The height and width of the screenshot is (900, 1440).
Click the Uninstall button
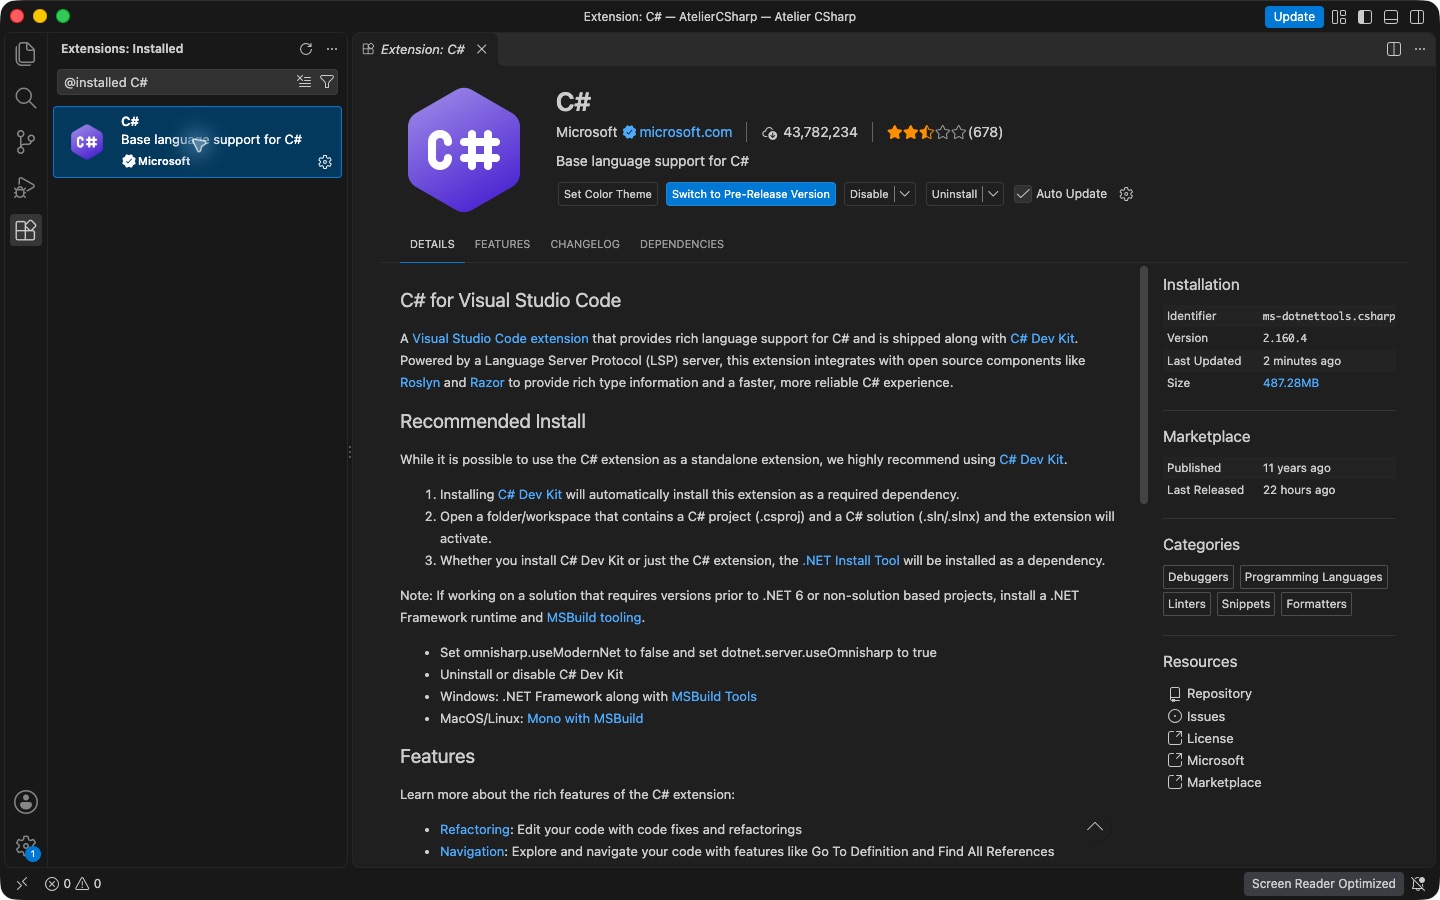click(954, 194)
